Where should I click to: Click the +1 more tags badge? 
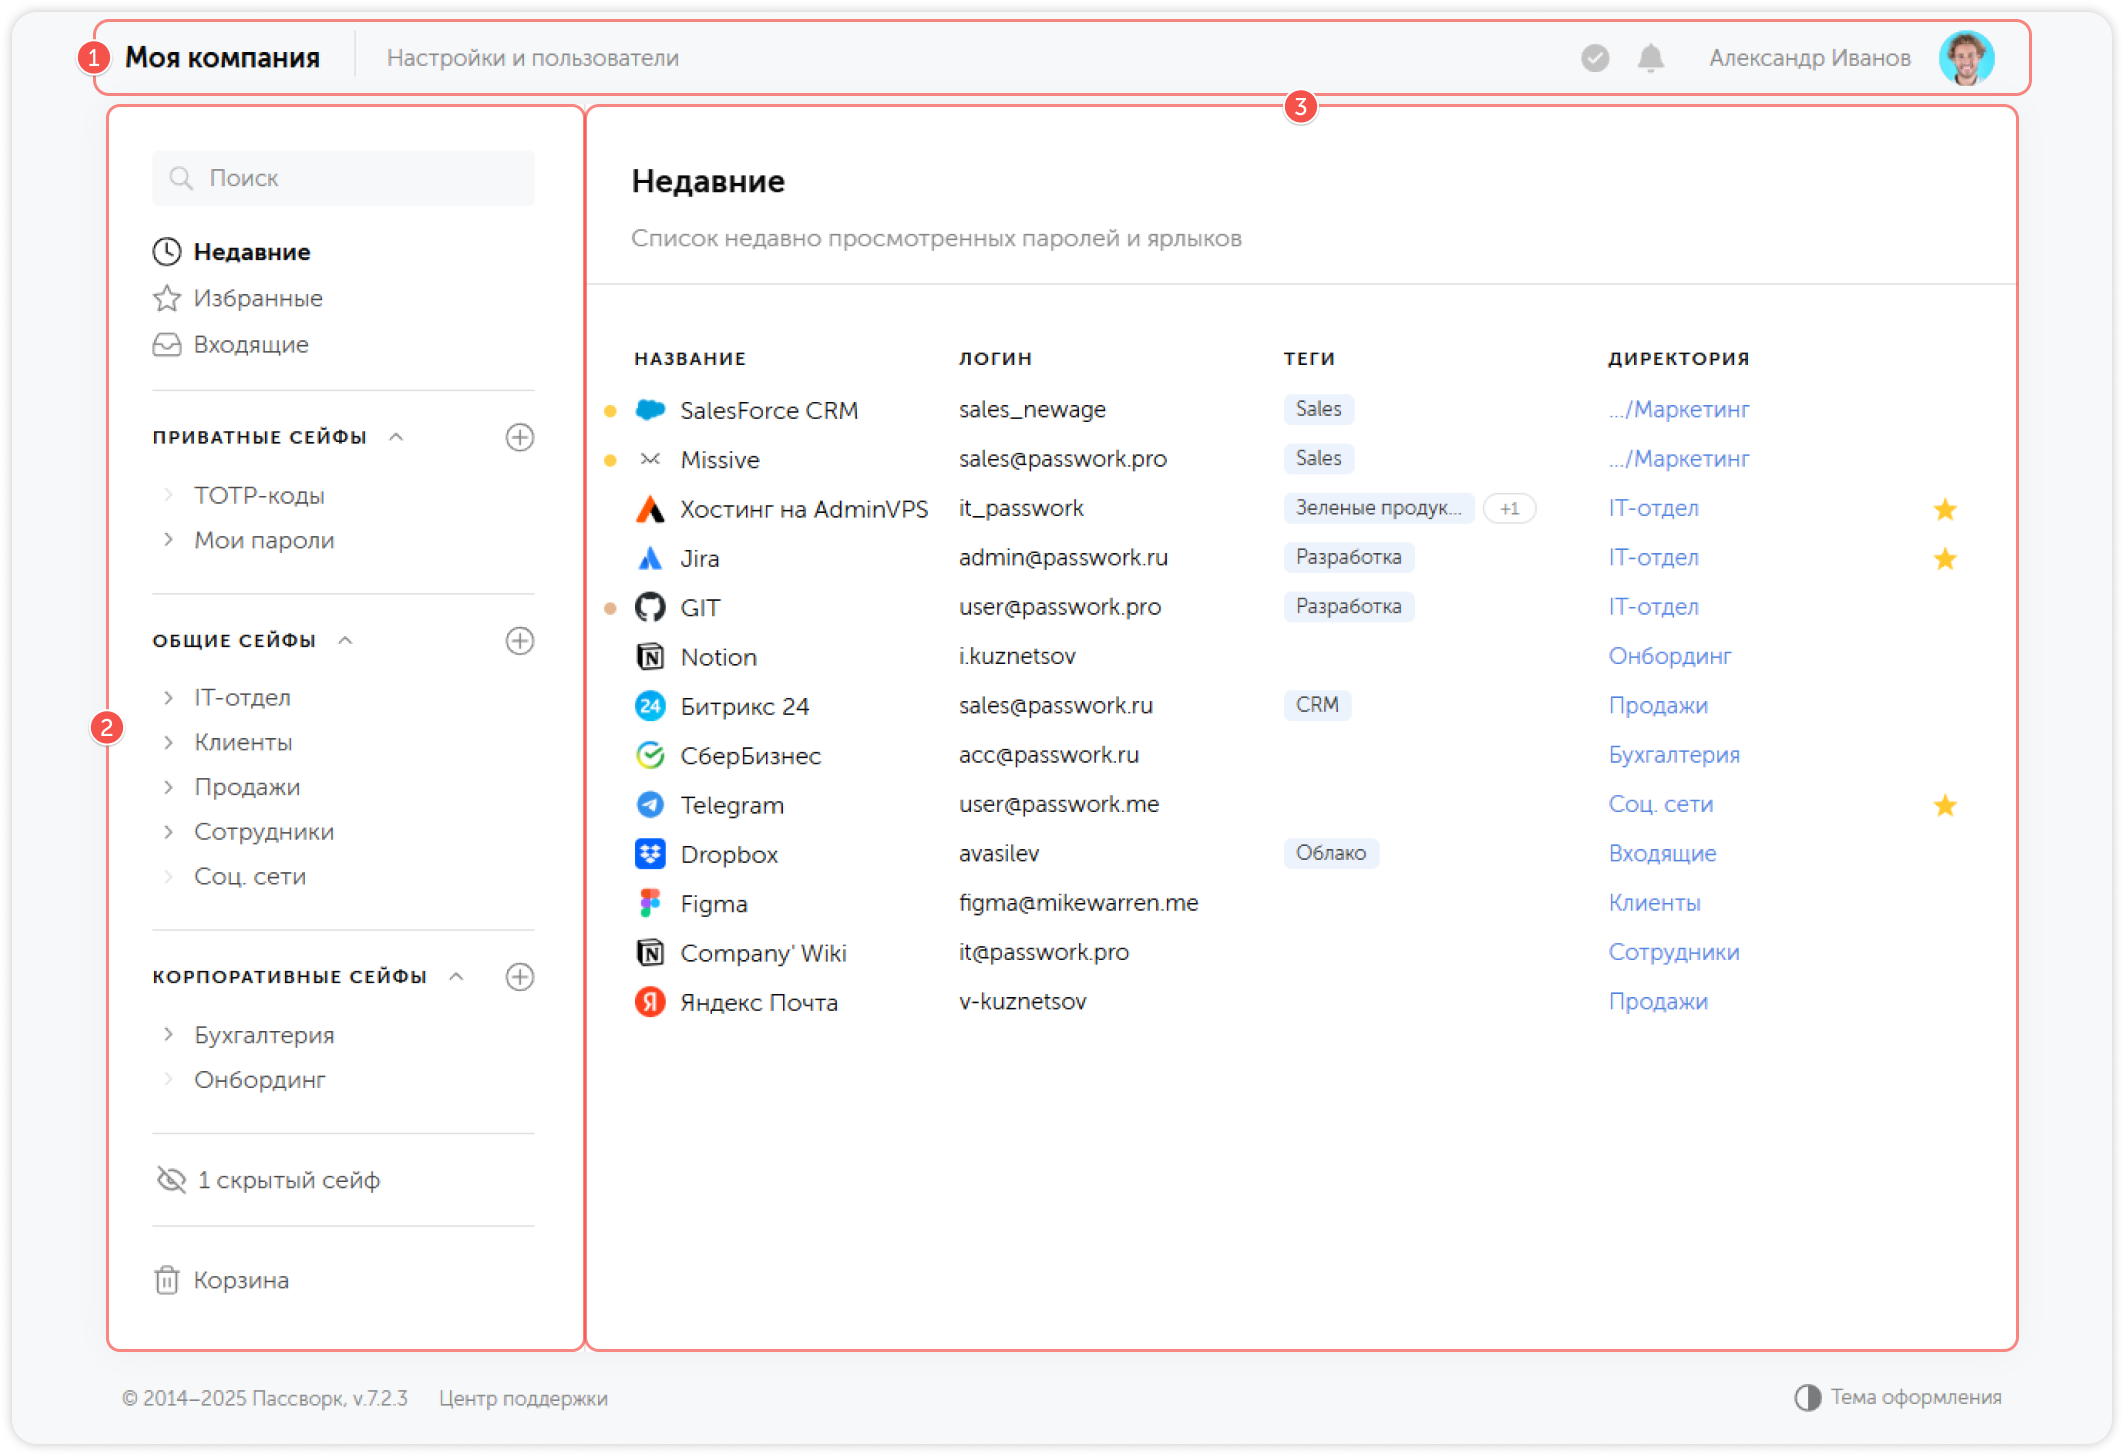pos(1509,509)
